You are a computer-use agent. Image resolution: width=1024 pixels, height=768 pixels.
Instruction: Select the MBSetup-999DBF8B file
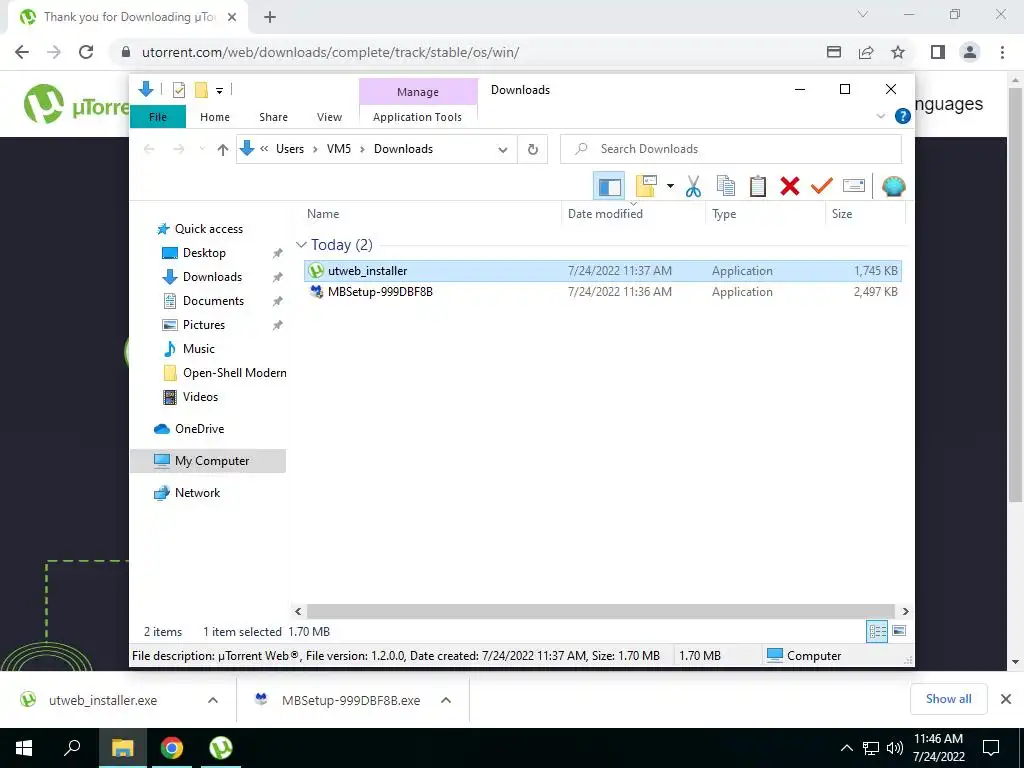[603, 292]
